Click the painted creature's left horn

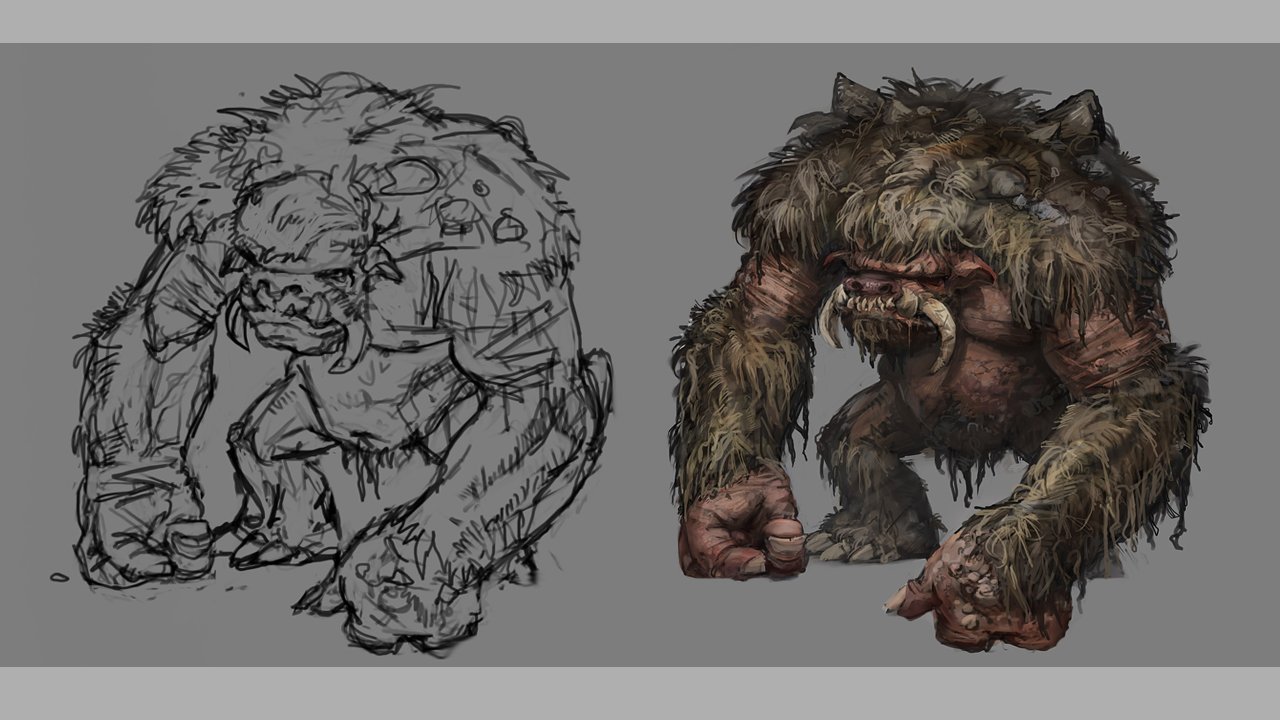[x=848, y=95]
